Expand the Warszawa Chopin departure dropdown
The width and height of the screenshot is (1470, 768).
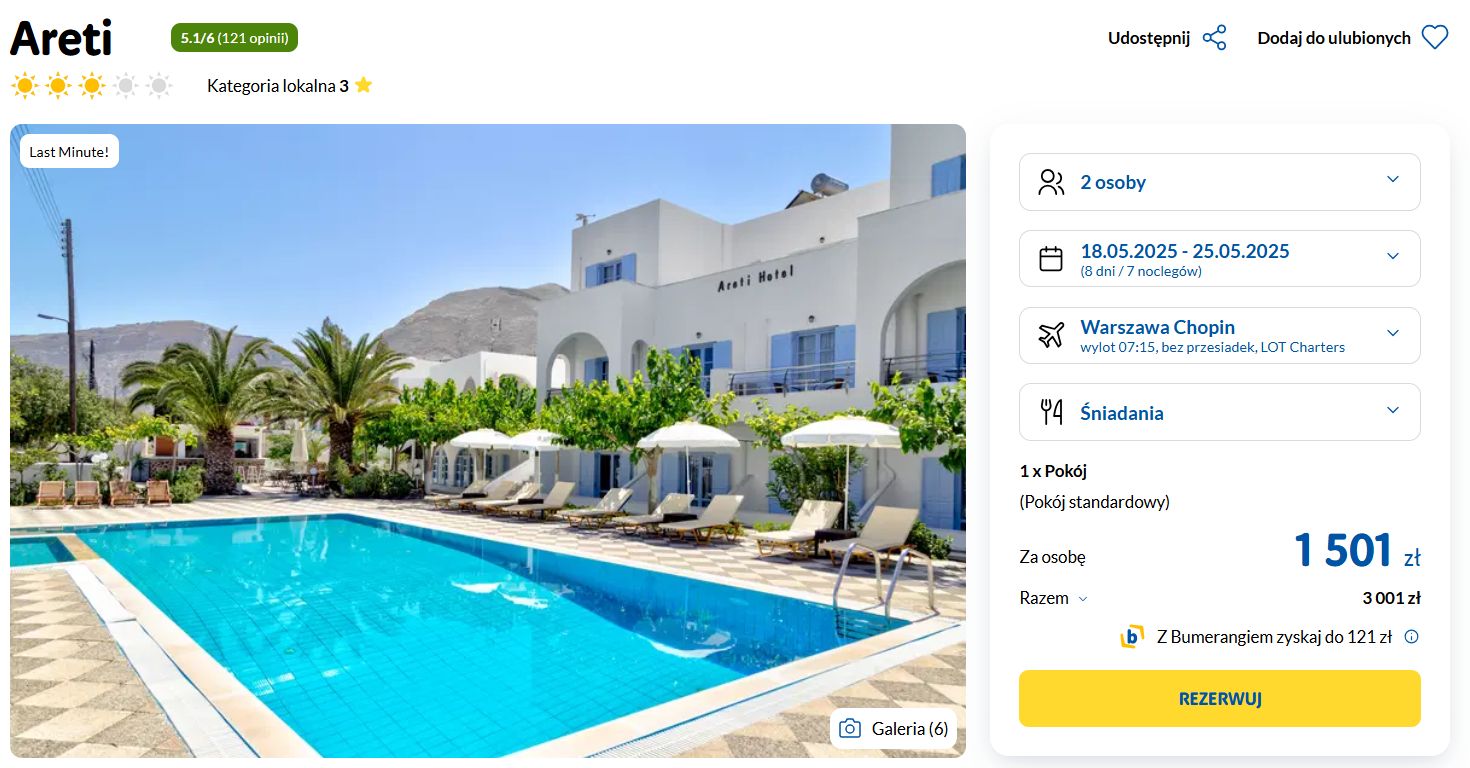click(1220, 335)
